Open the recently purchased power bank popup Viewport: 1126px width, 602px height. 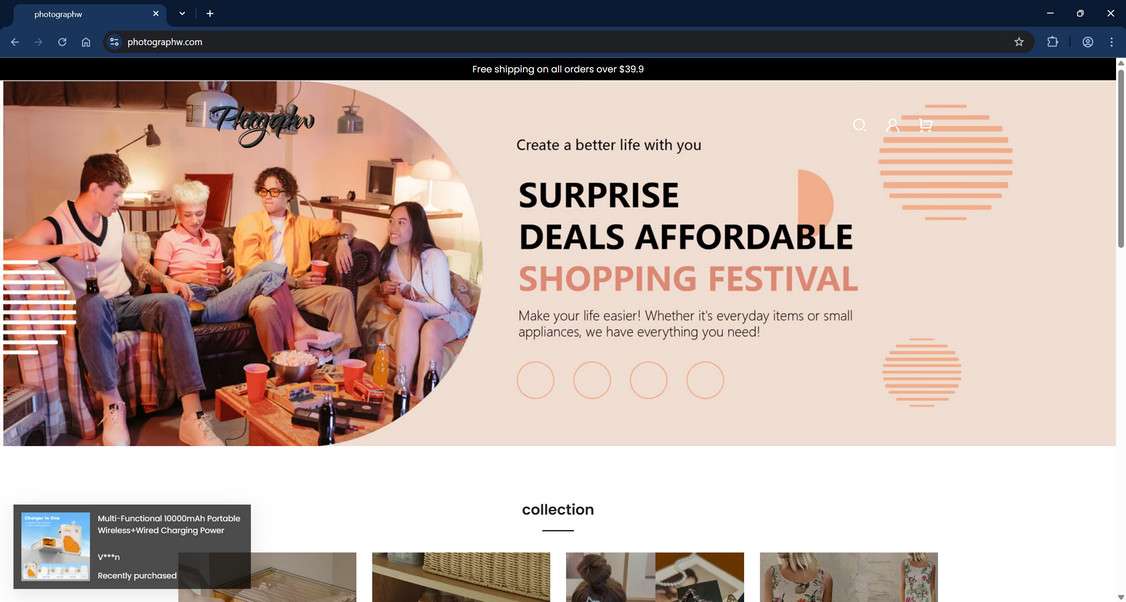pos(132,547)
